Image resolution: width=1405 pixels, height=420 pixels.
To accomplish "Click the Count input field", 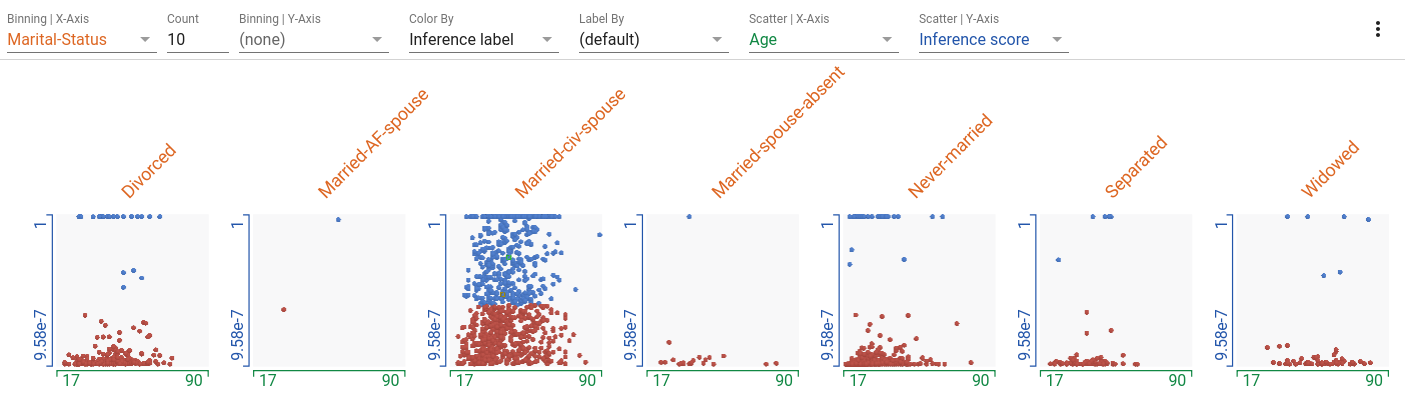I will coord(198,40).
